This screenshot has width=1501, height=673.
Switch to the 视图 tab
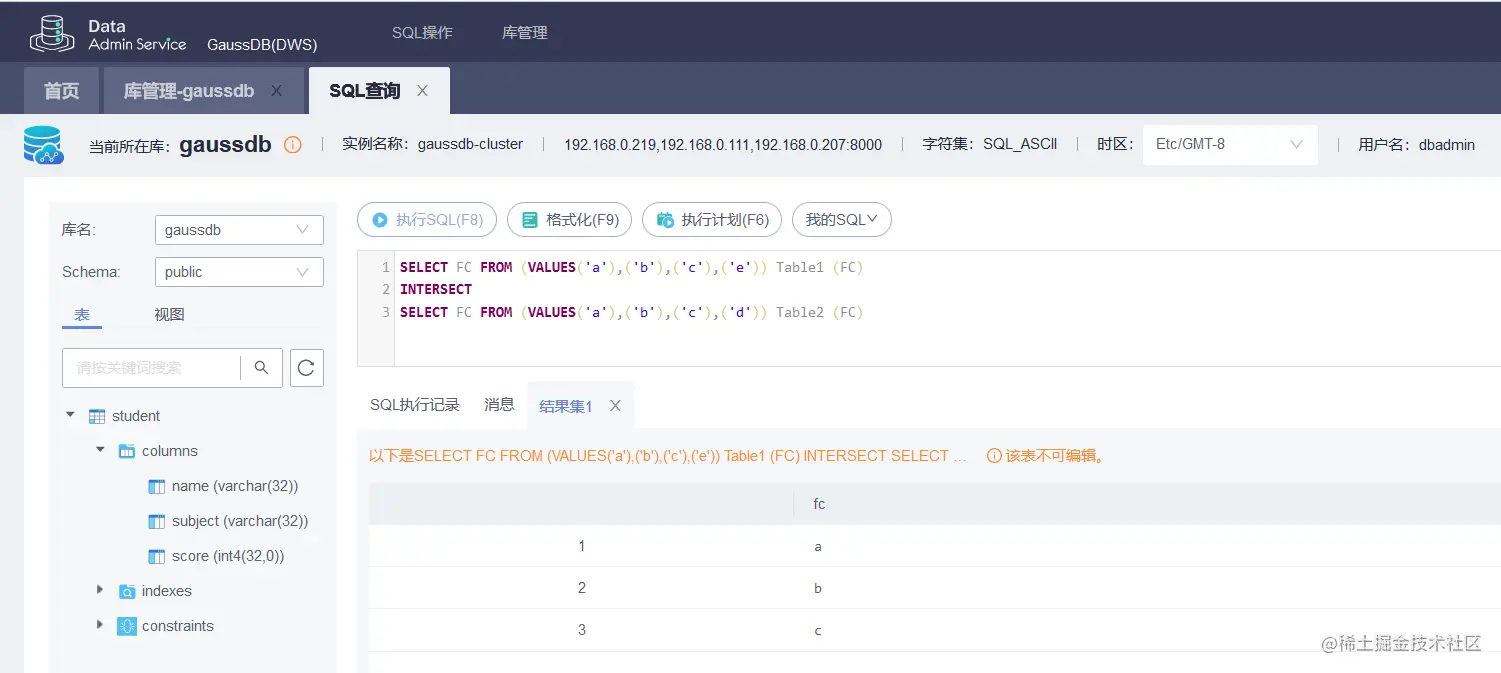click(169, 315)
